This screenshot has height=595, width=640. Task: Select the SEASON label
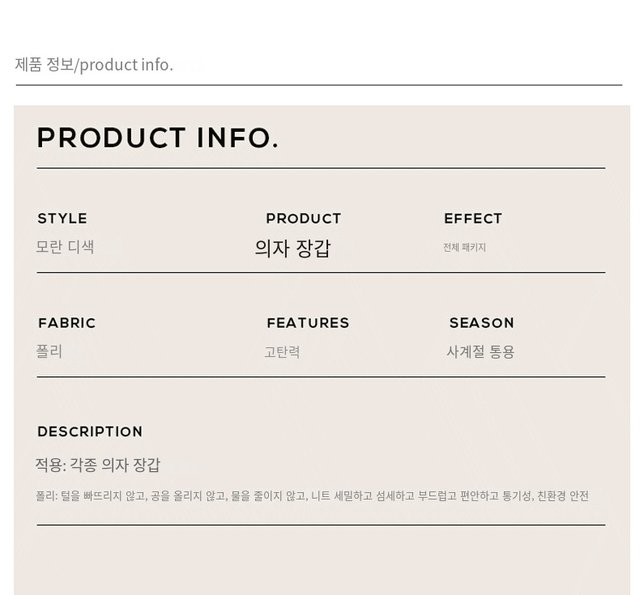[482, 323]
